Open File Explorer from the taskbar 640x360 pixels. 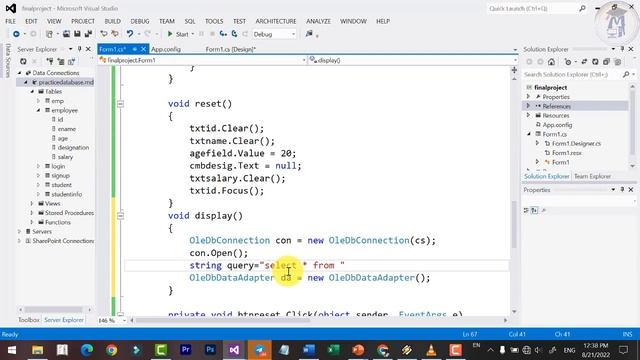point(37,350)
